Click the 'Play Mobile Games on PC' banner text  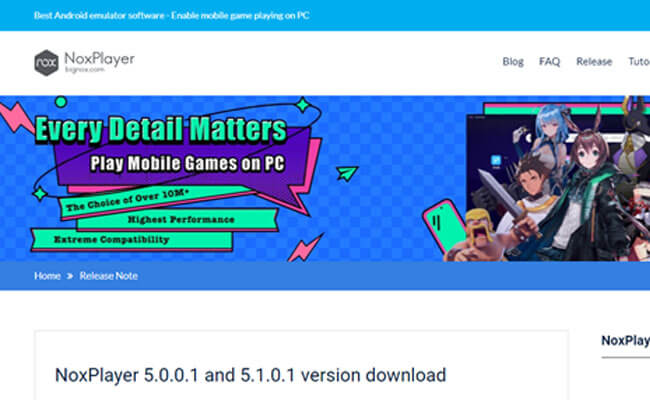tap(187, 163)
